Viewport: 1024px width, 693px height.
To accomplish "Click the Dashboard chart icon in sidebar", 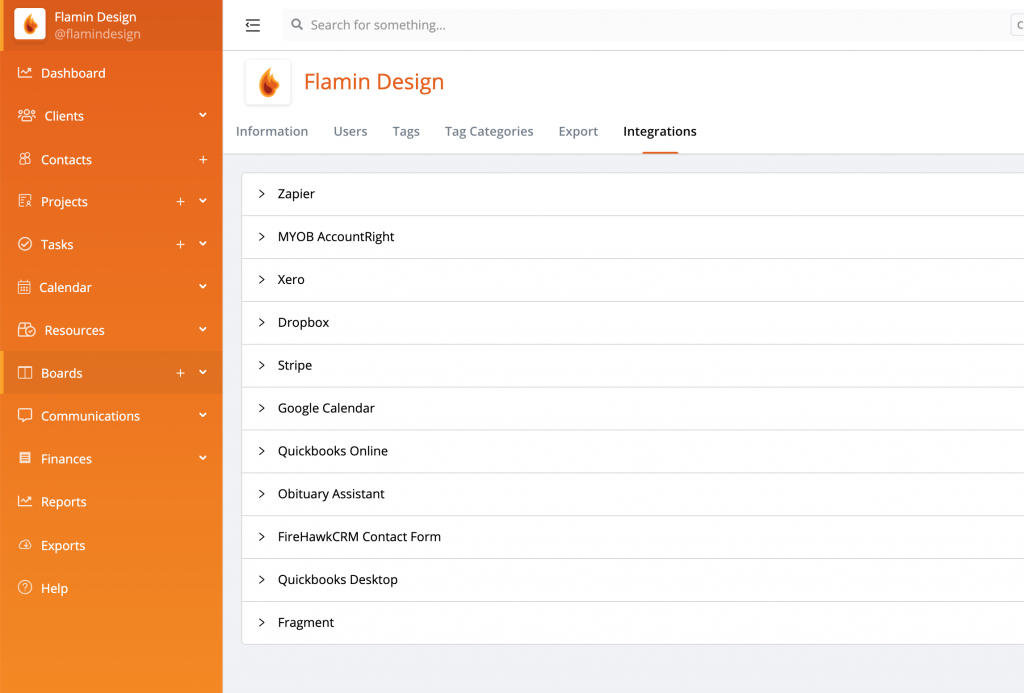I will tap(25, 73).
